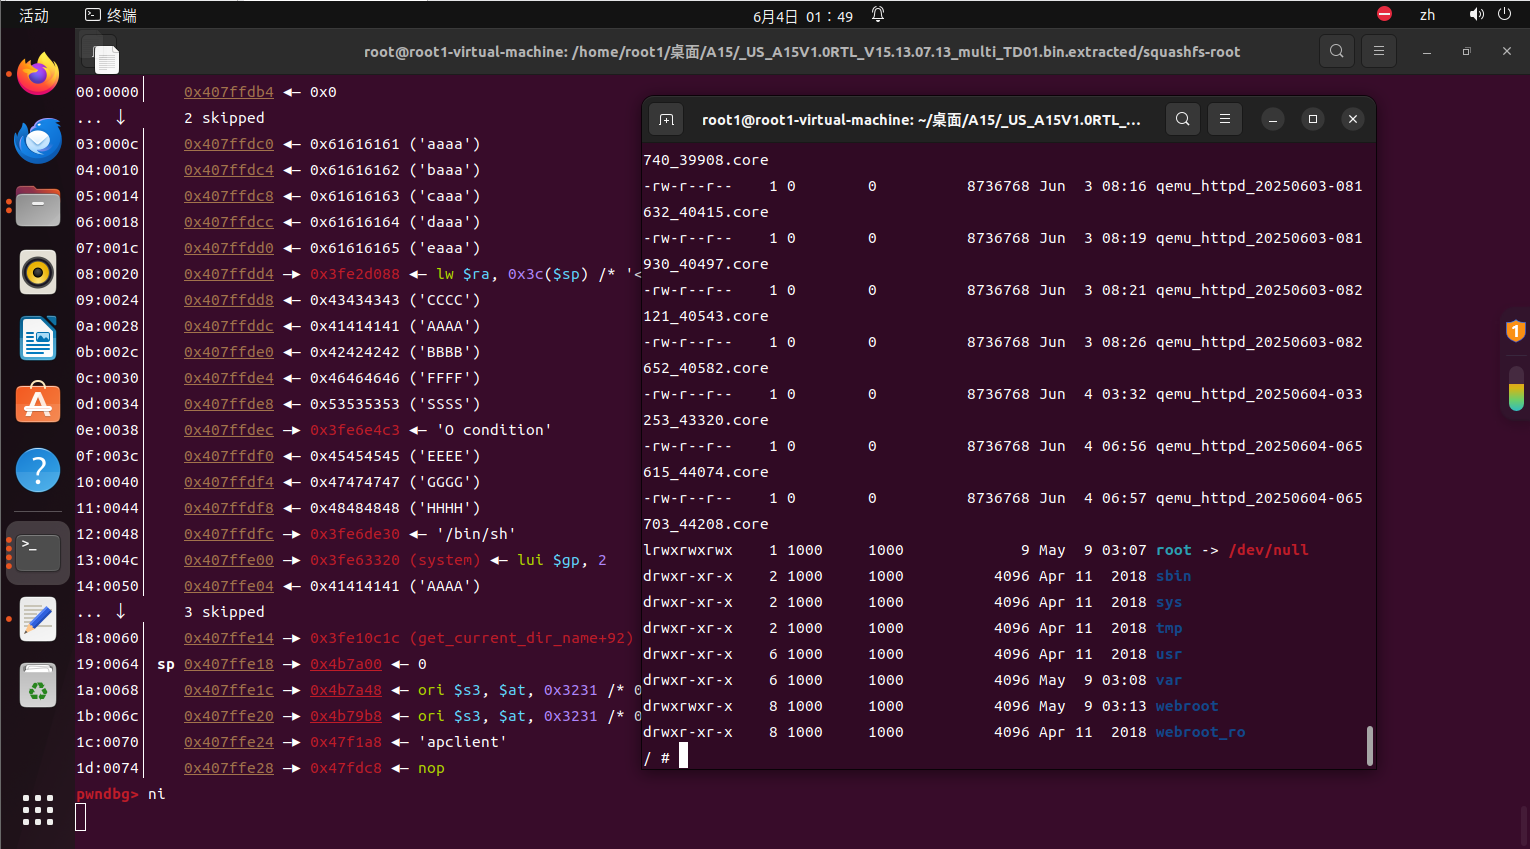Open the notification bell in top bar
The image size is (1530, 849).
[x=878, y=15]
